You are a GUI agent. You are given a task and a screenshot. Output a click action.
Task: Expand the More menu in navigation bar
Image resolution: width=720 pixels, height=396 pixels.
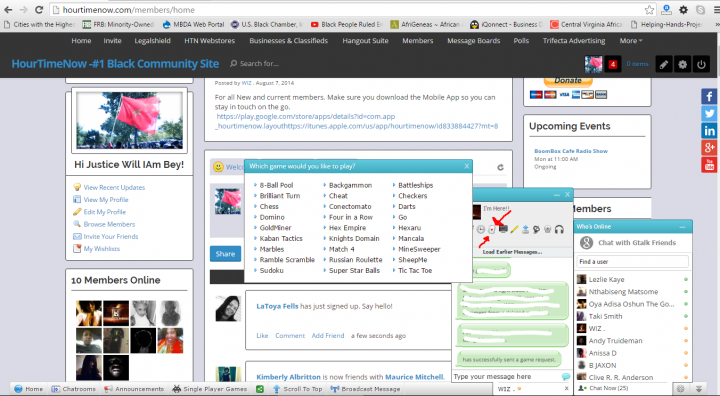pos(631,40)
